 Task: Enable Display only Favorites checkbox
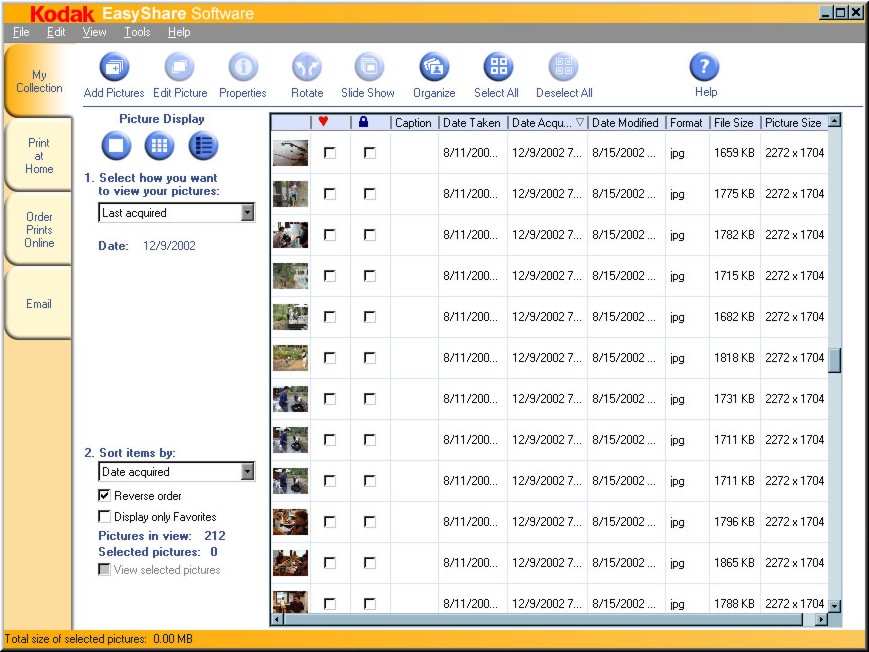click(104, 517)
